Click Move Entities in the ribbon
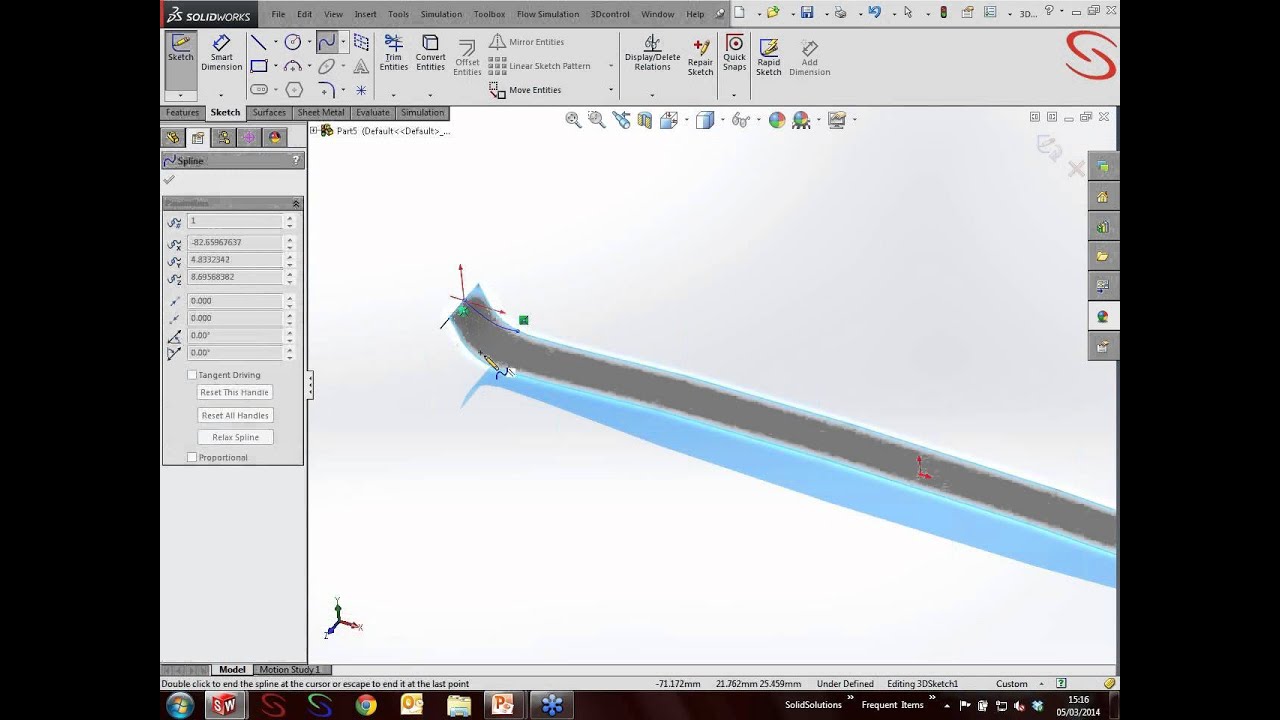 [526, 90]
